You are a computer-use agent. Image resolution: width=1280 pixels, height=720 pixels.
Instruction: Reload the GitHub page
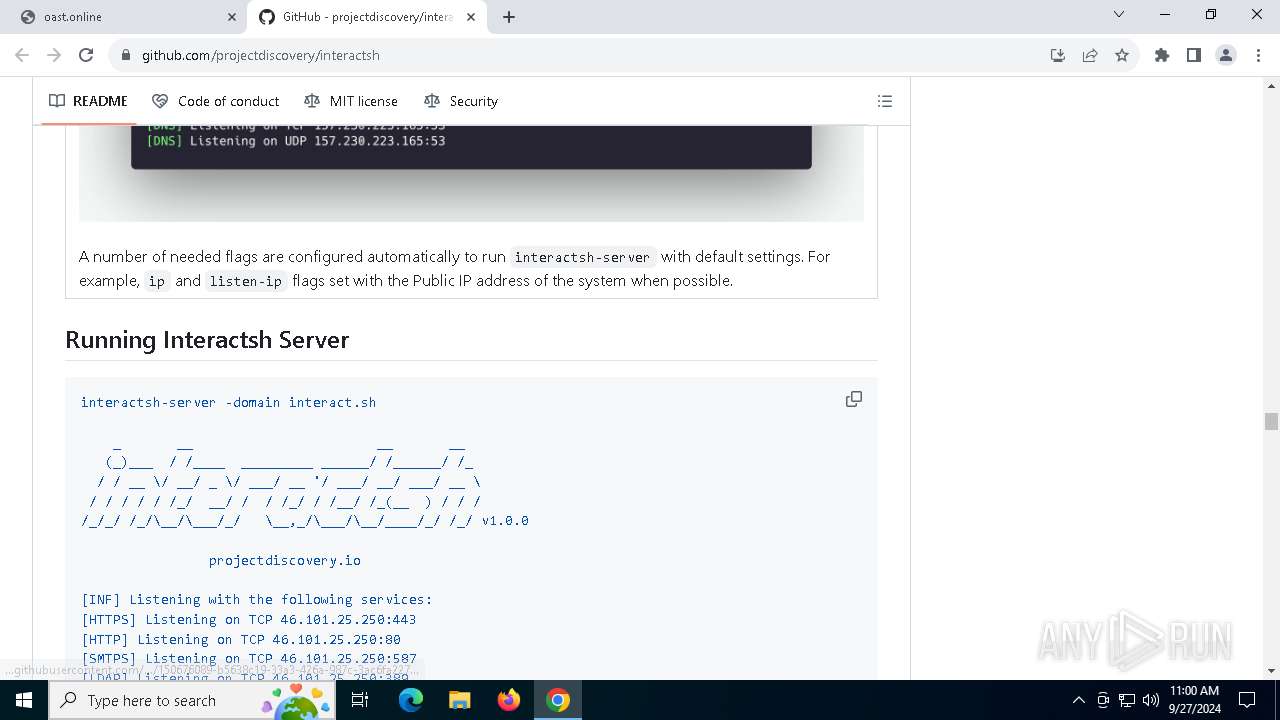[86, 55]
